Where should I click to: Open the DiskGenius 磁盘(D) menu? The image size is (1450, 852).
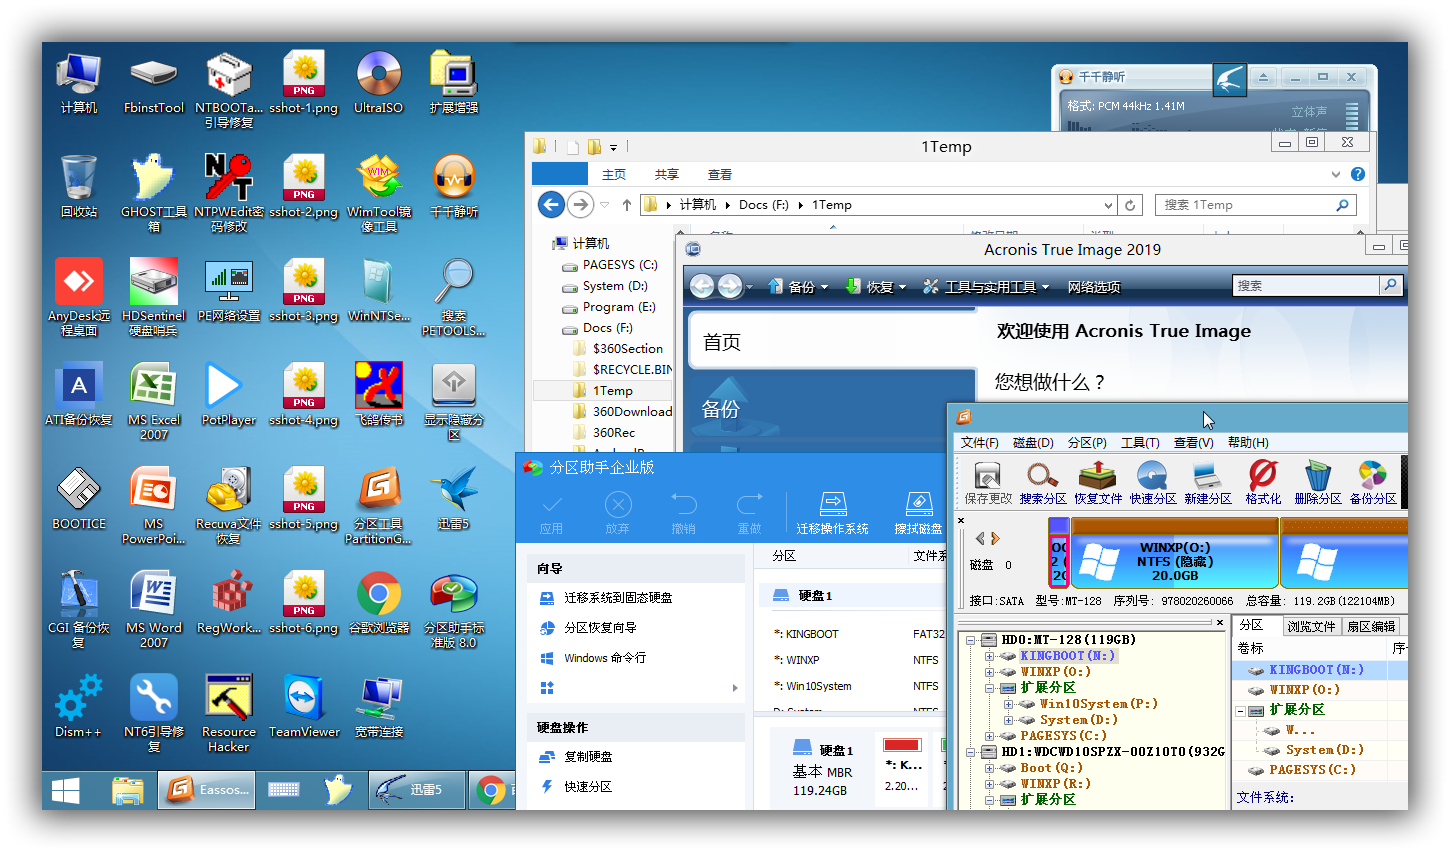[1033, 442]
